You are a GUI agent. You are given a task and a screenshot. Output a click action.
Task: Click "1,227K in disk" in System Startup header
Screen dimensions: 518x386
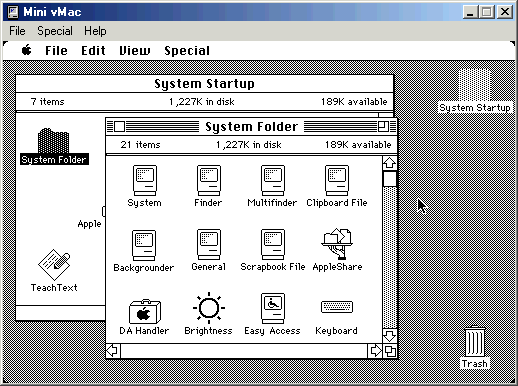point(202,102)
